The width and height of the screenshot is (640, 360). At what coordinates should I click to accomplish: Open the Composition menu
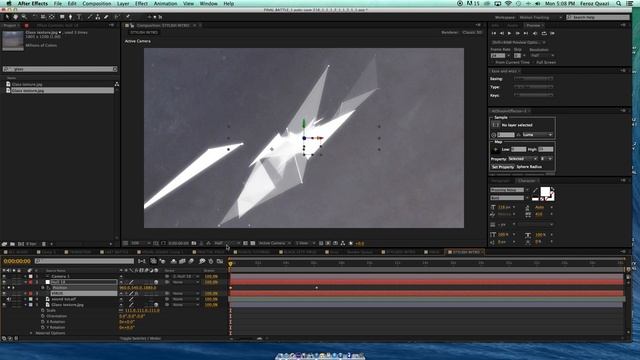pos(96,4)
